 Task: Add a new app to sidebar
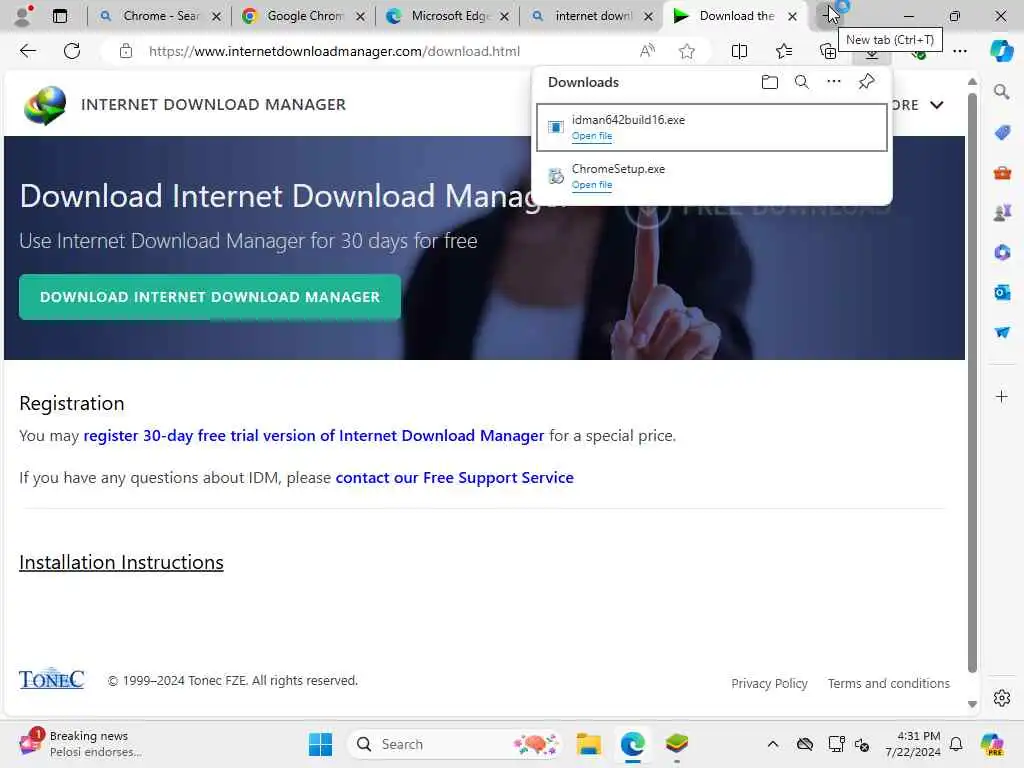[x=1001, y=396]
